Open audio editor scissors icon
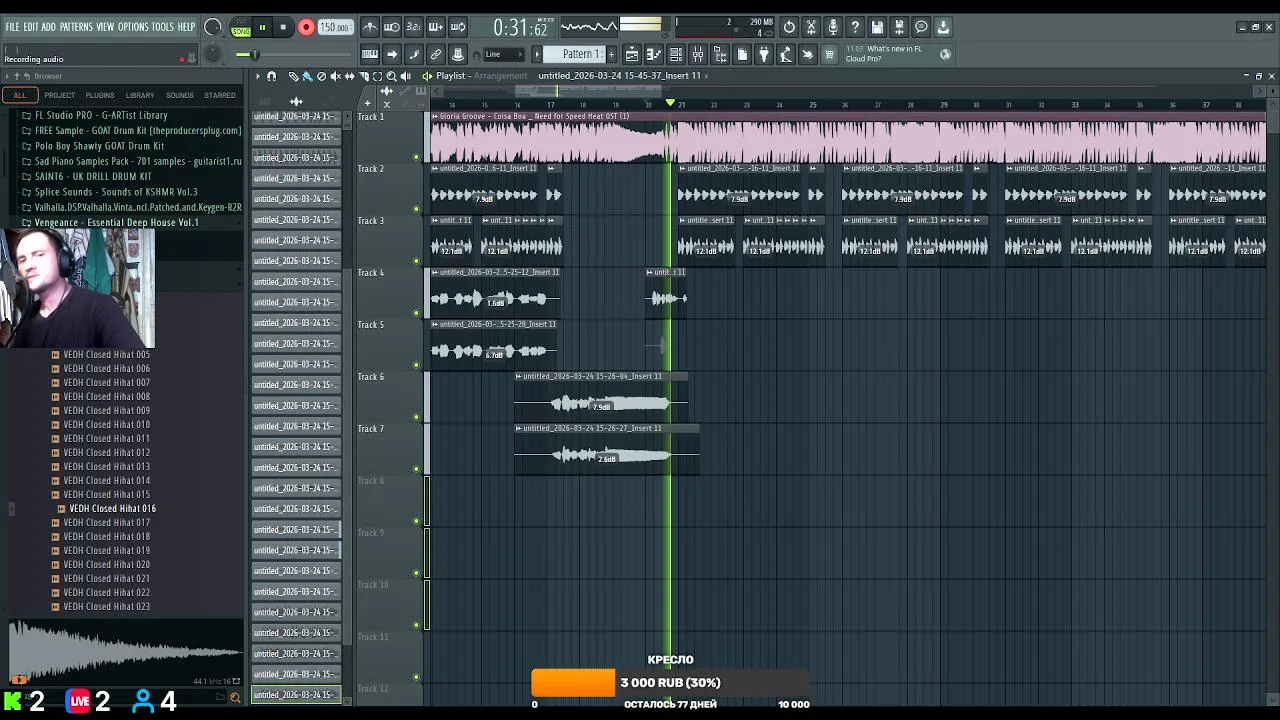Image resolution: width=1280 pixels, height=720 pixels. pos(810,27)
